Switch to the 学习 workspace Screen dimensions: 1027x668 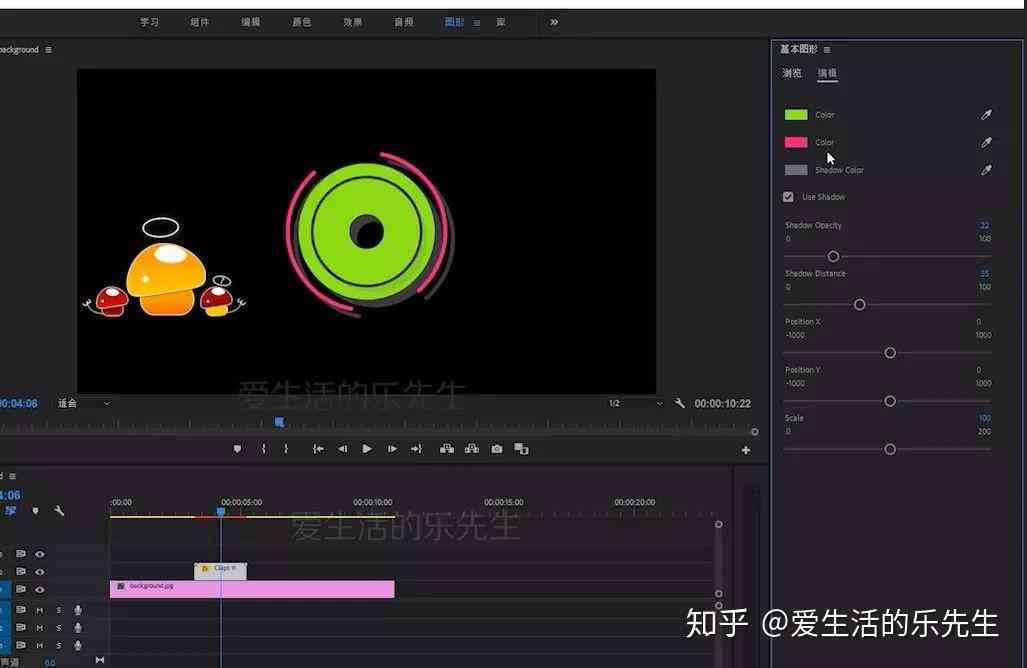tap(149, 22)
